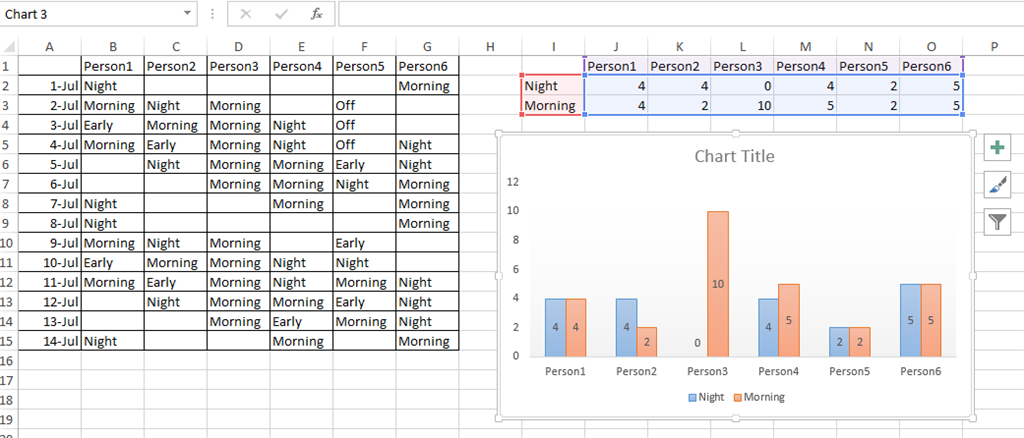The width and height of the screenshot is (1024, 438).
Task: Select the Person1 blue Night bar
Action: coord(555,328)
